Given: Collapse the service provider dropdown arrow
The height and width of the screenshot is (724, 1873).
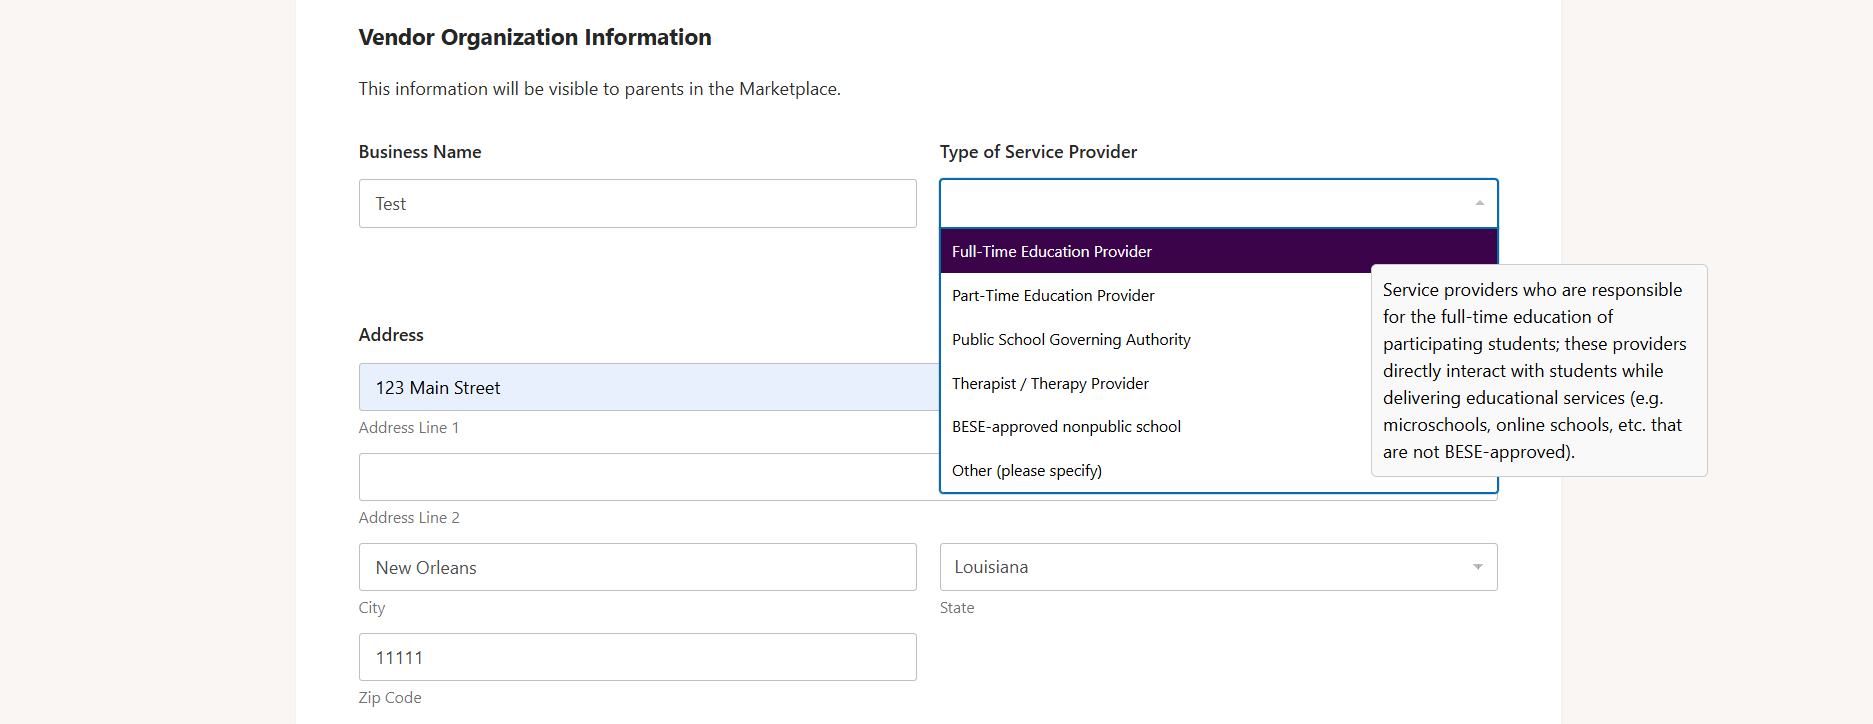Looking at the screenshot, I should tap(1479, 203).
